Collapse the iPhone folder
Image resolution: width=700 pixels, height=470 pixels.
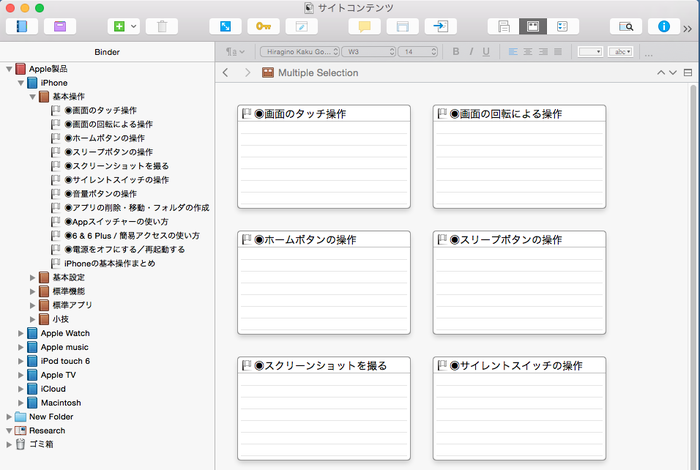[21, 83]
